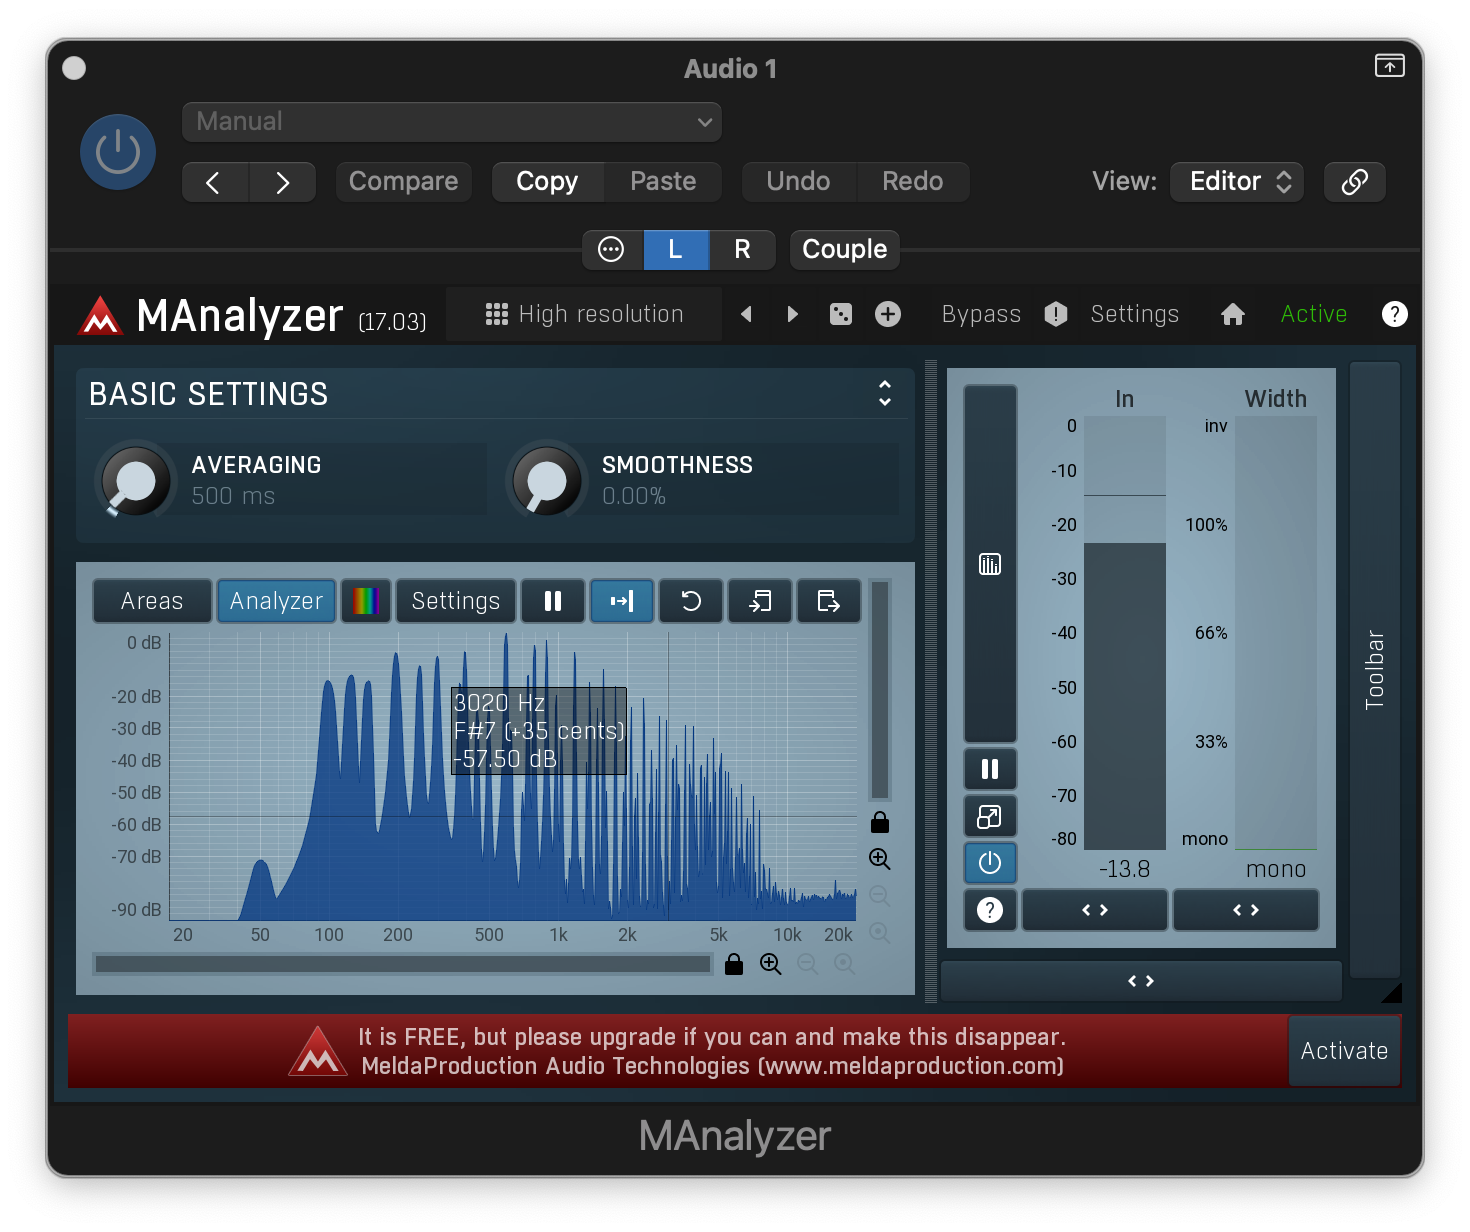Pause the spectrum analyzer display
The height and width of the screenshot is (1232, 1470).
553,601
